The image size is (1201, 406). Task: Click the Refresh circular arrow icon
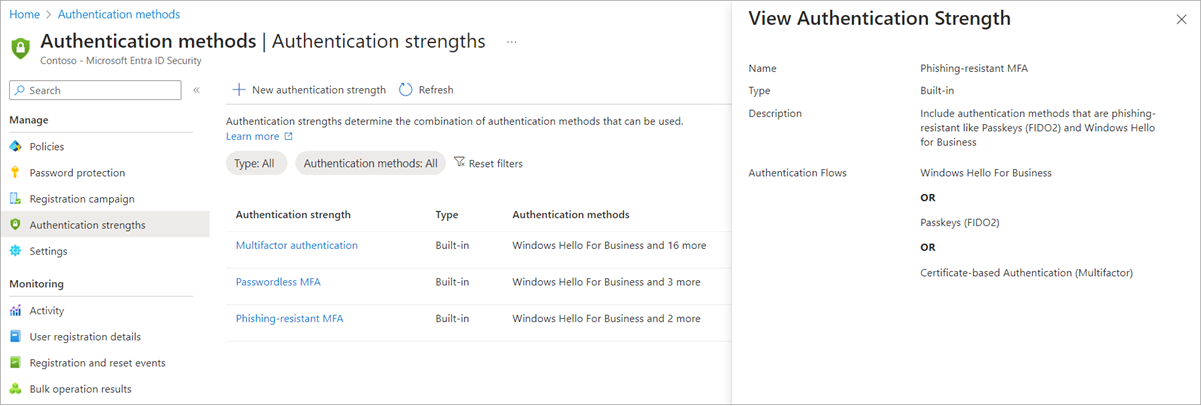pyautogui.click(x=405, y=89)
